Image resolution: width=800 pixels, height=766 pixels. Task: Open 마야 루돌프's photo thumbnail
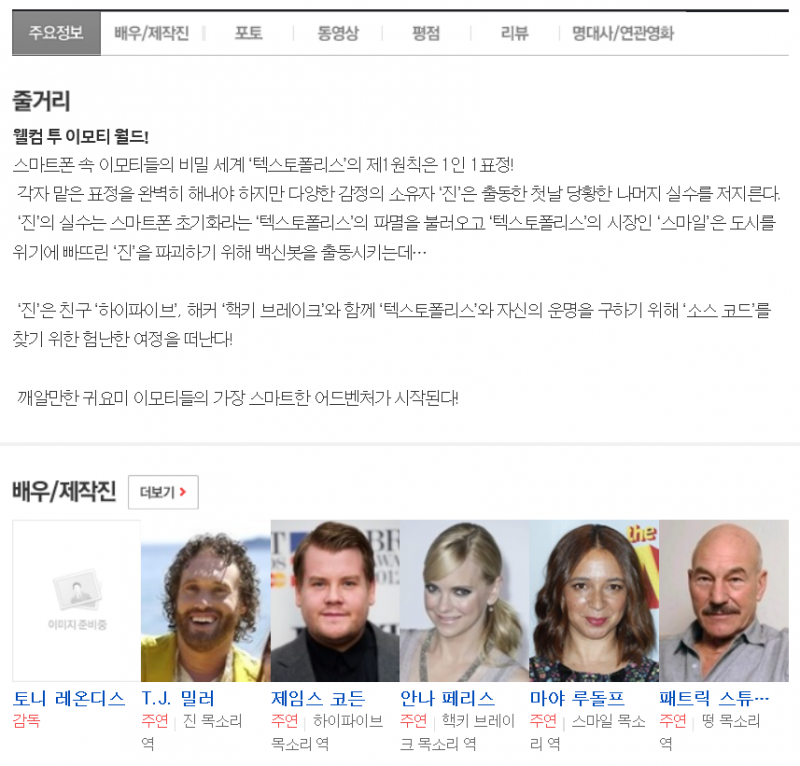point(594,600)
